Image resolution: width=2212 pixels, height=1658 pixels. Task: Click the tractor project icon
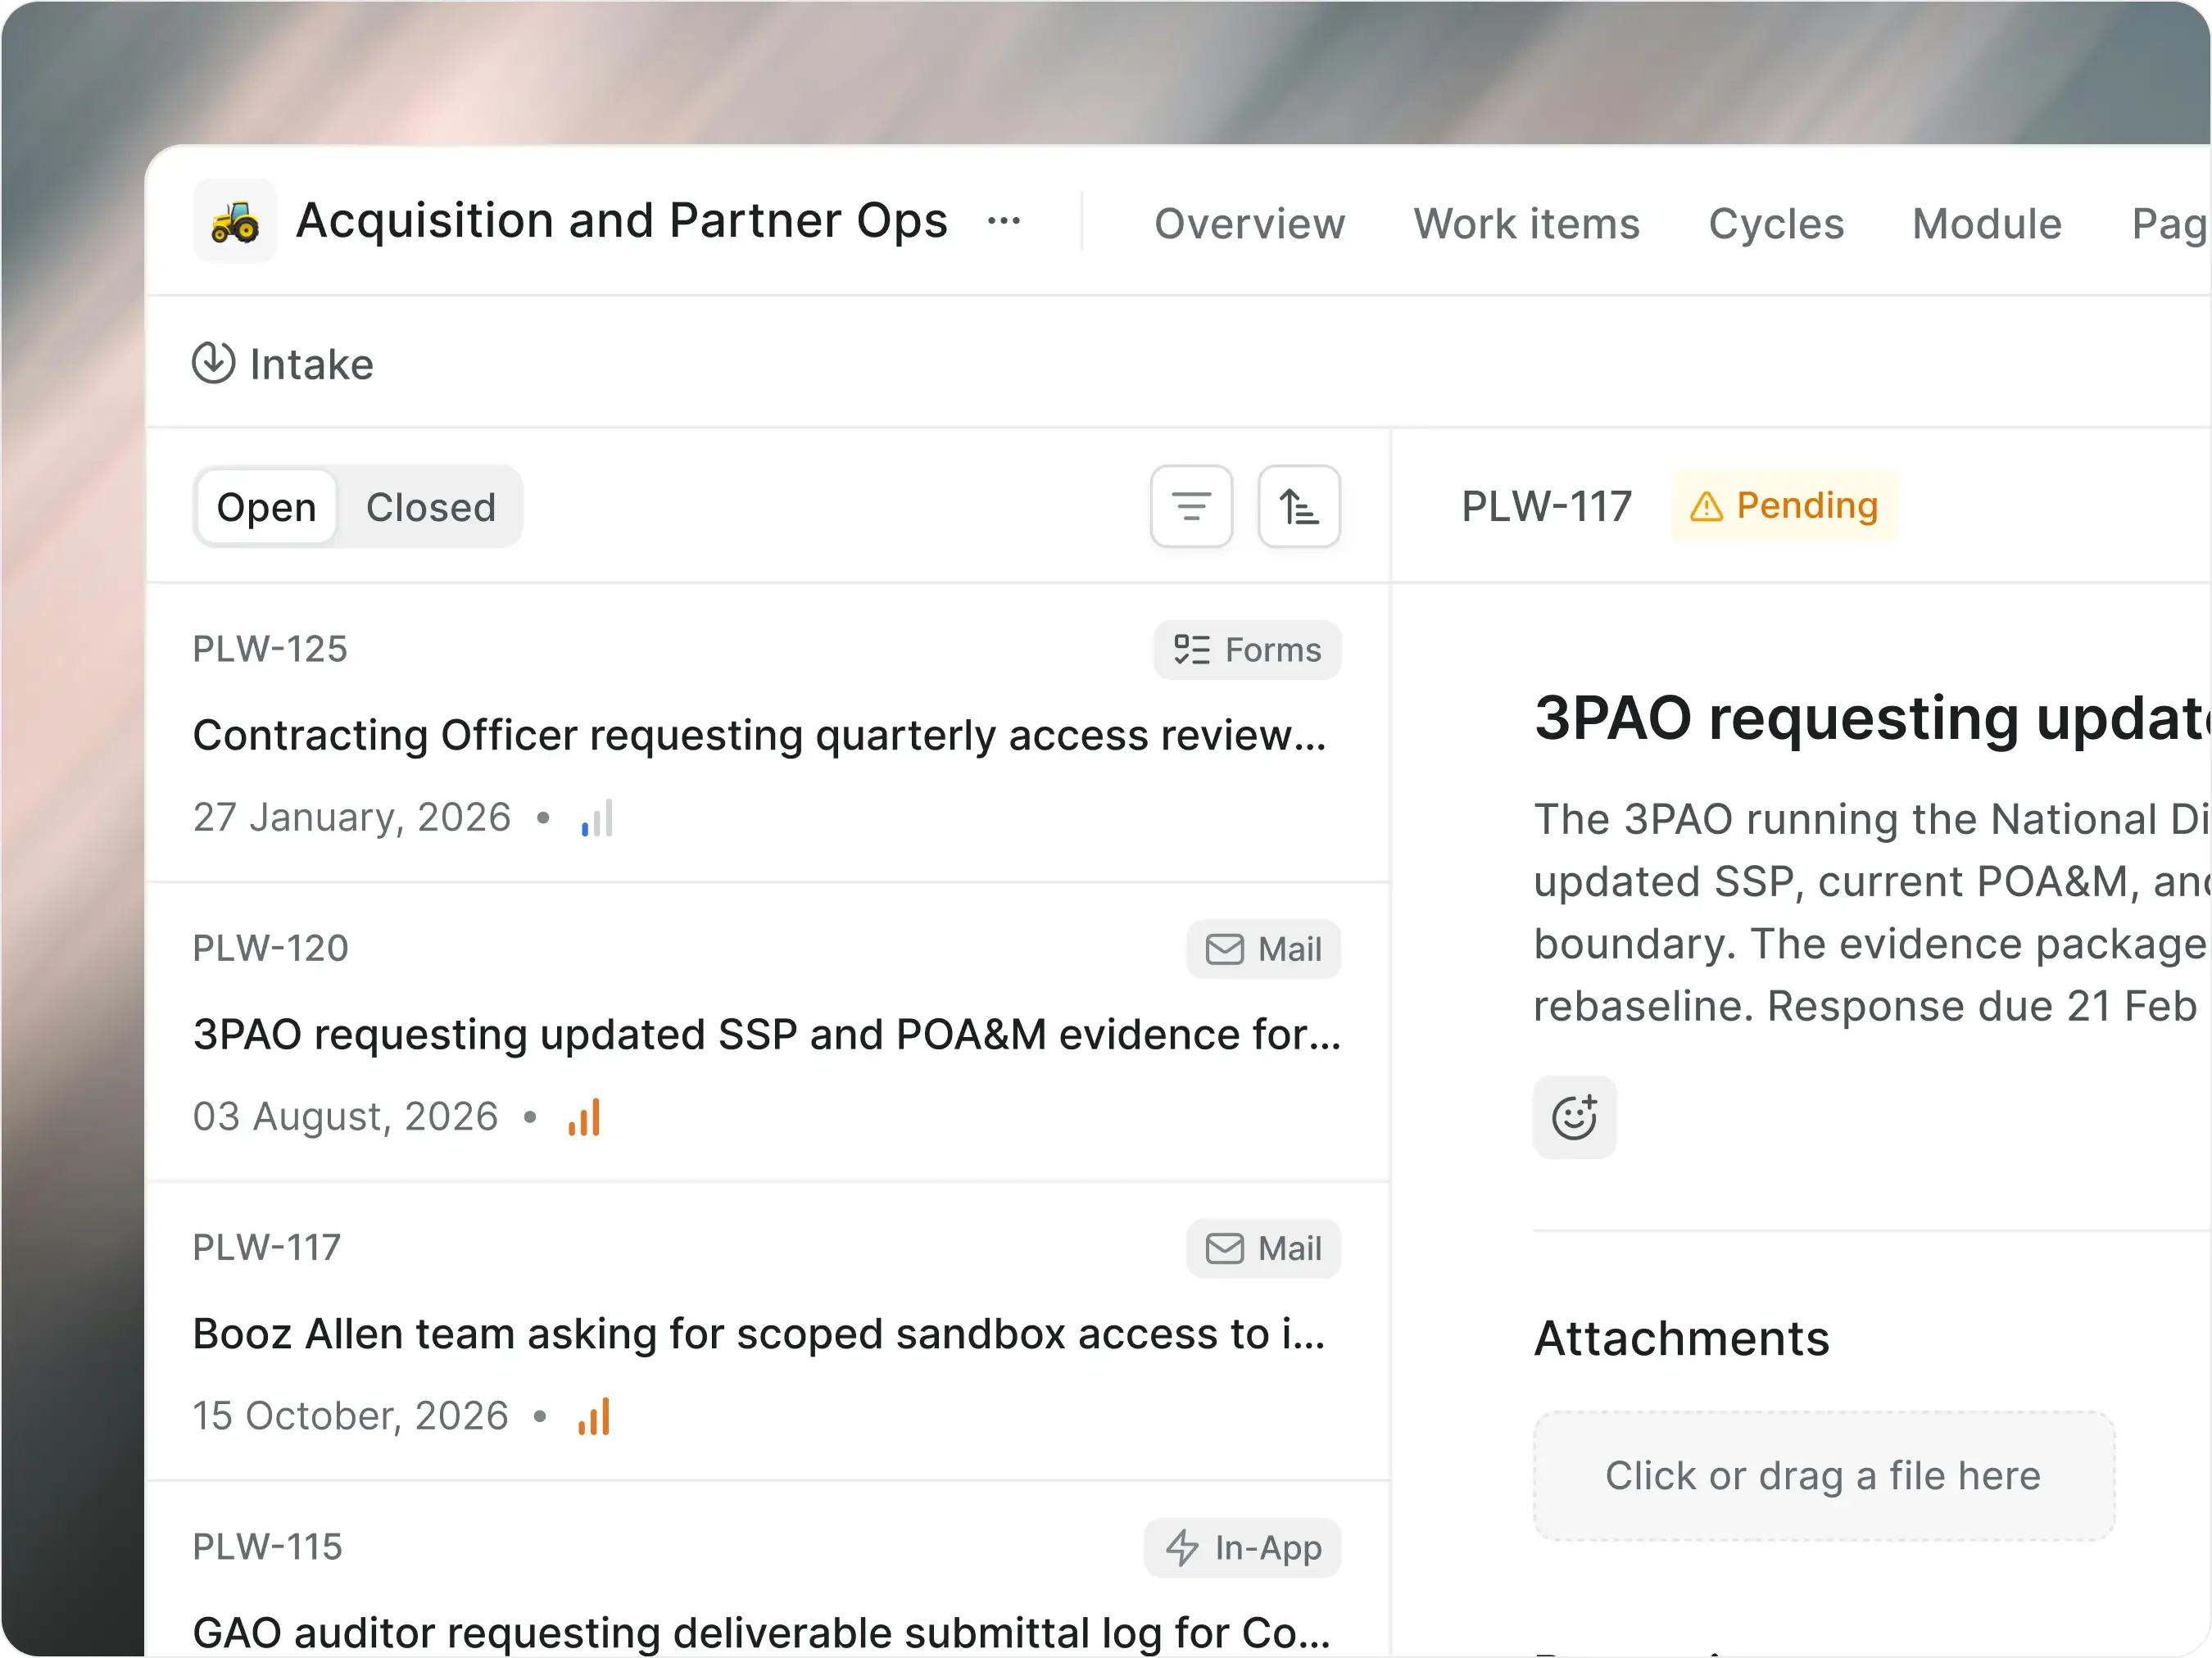click(235, 221)
